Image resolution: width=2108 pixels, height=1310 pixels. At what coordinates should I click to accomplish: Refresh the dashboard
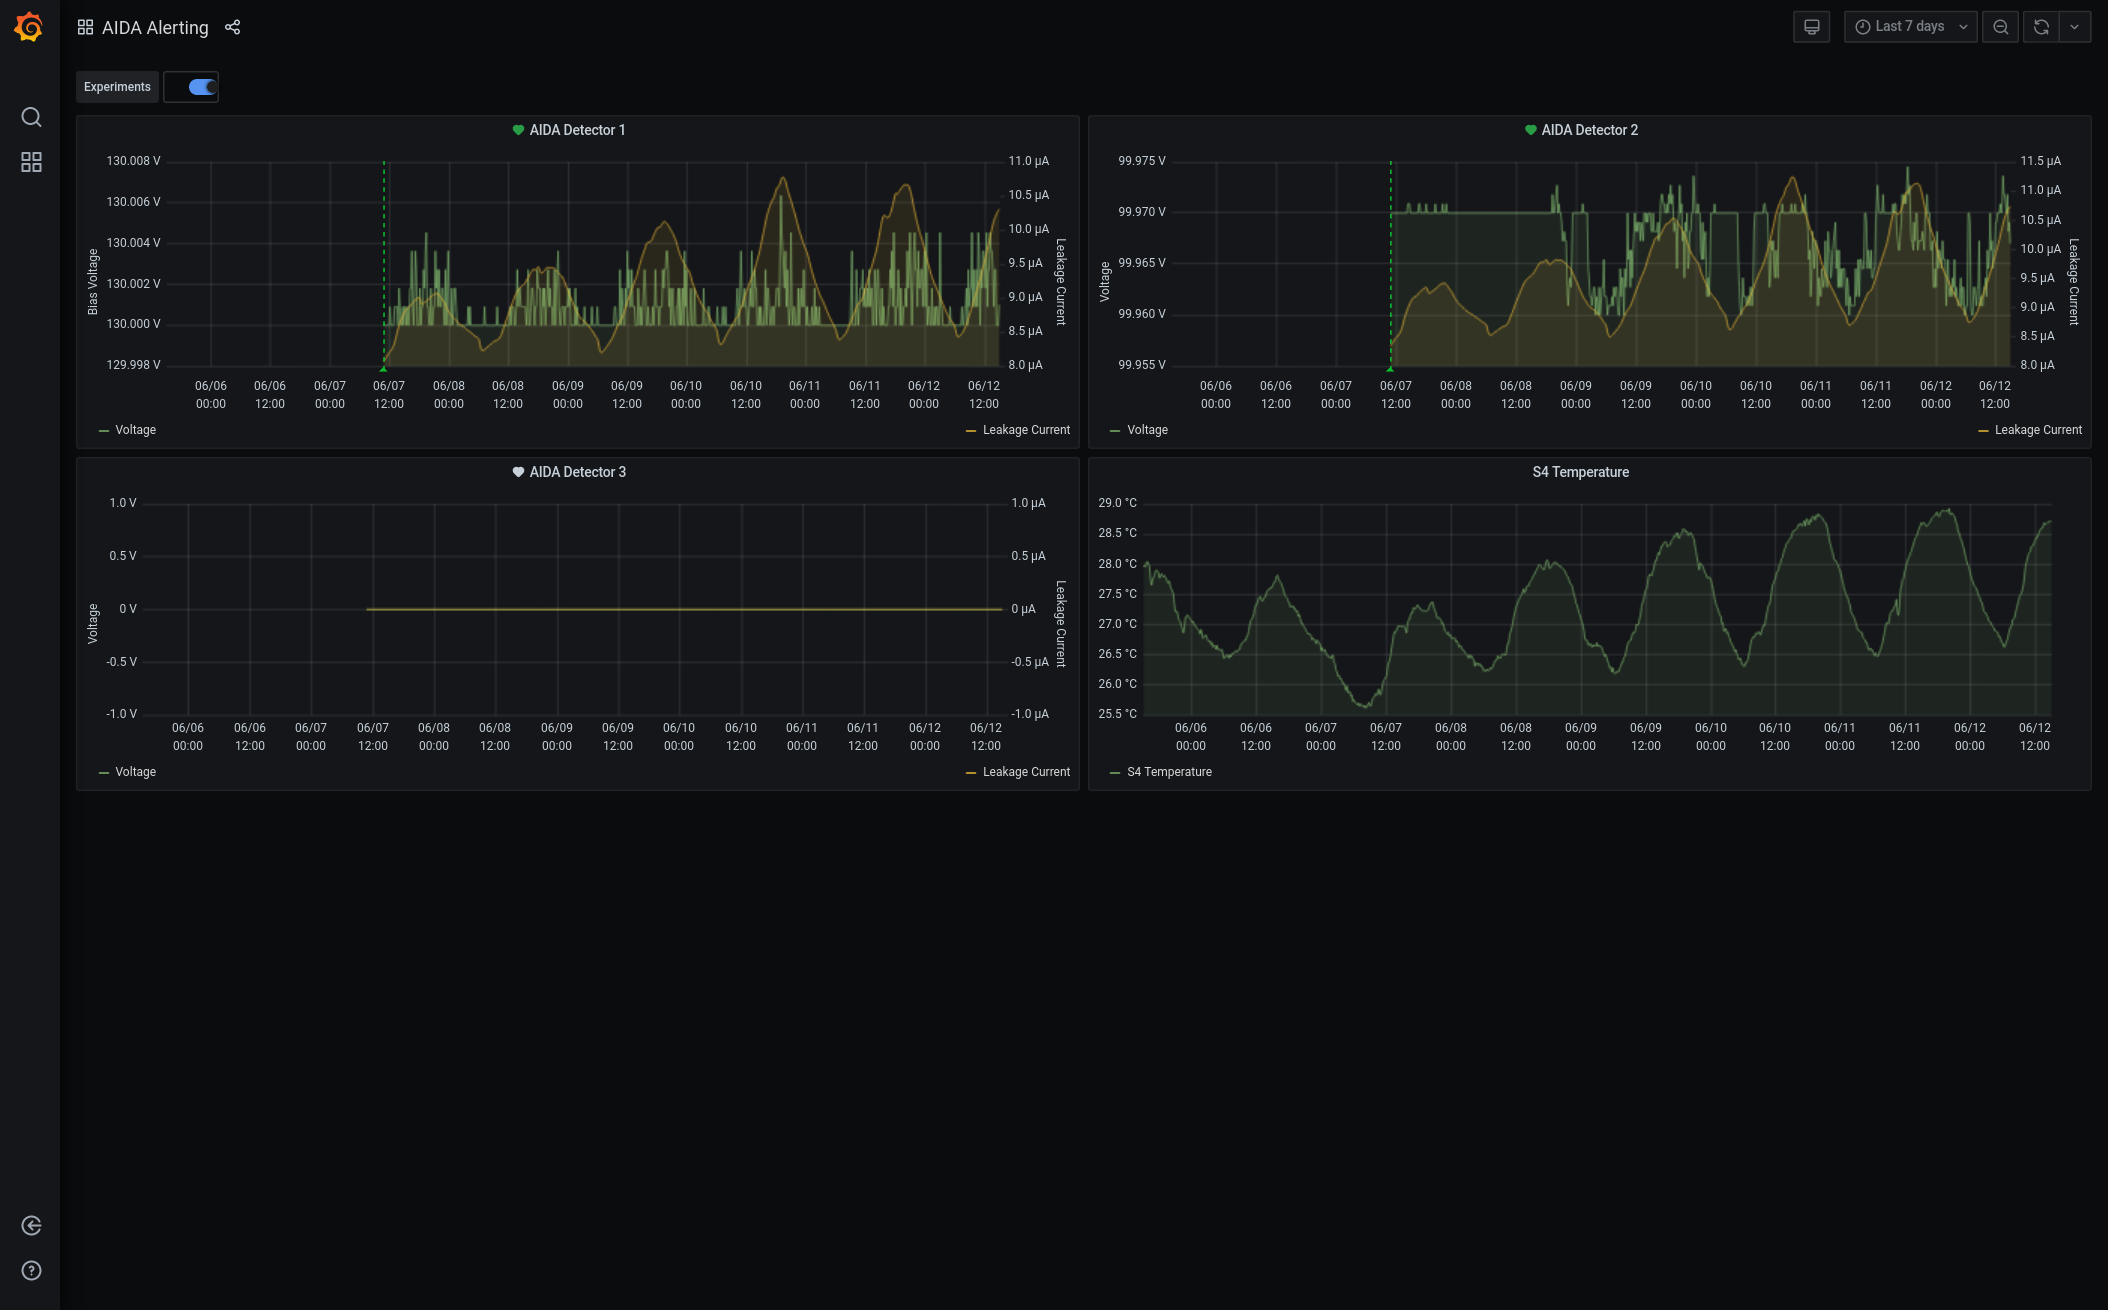pos(2041,27)
